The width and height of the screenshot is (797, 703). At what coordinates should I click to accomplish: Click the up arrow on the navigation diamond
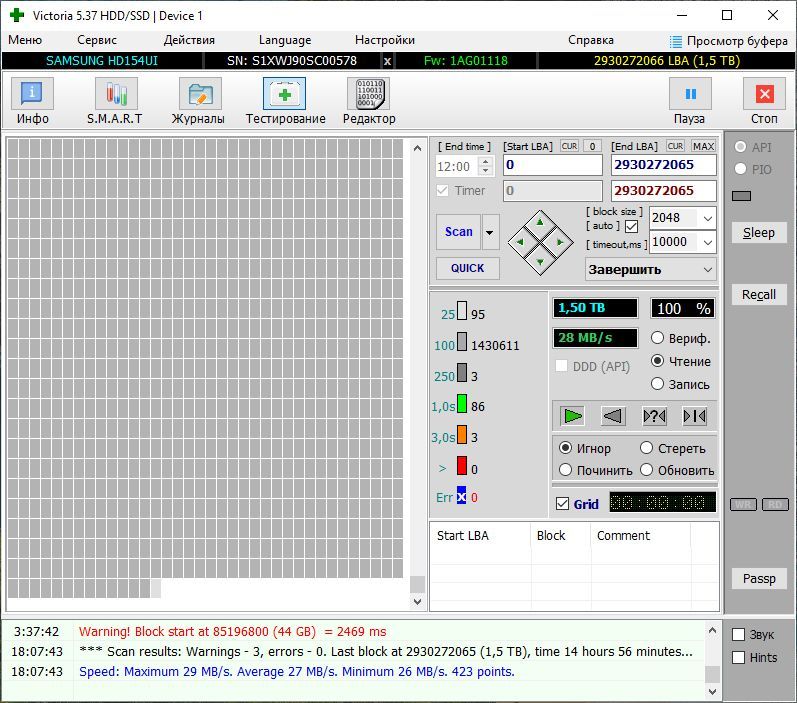pyautogui.click(x=540, y=222)
